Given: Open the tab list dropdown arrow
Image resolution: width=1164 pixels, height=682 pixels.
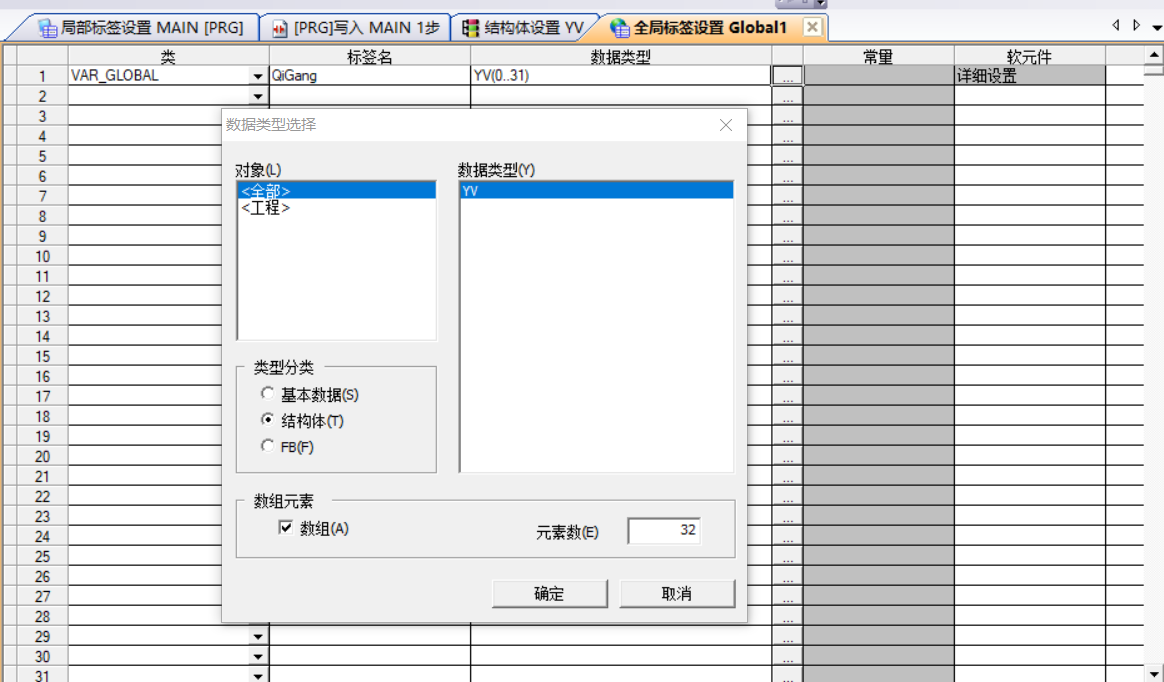Looking at the screenshot, I should [x=1155, y=28].
